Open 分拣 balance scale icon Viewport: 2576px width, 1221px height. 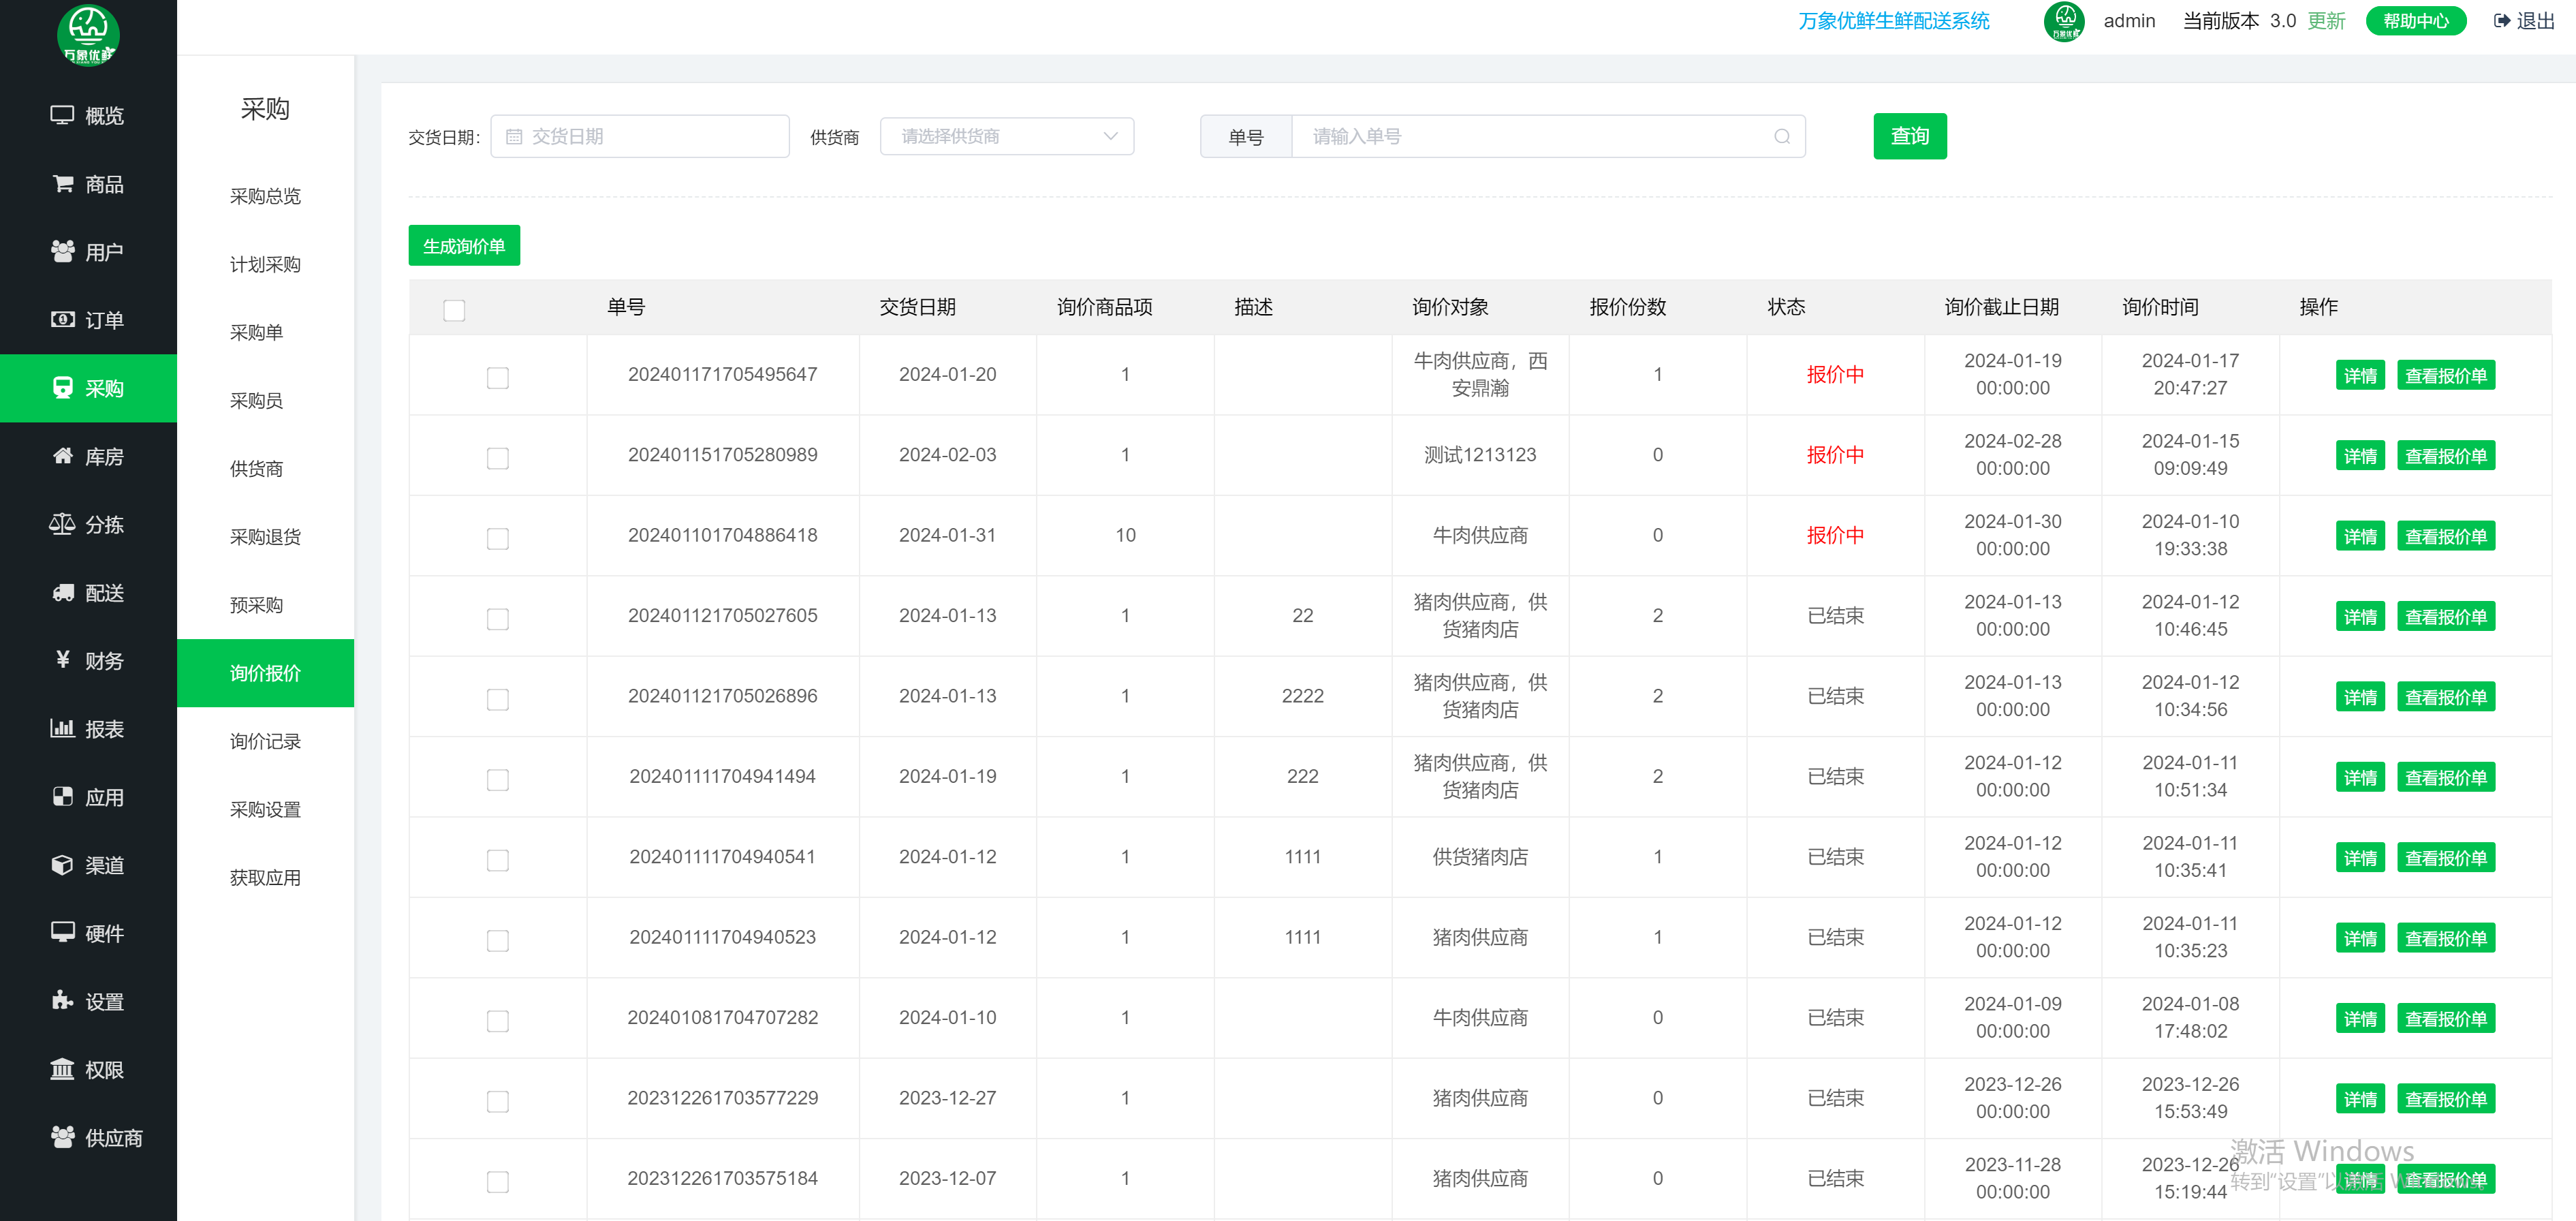tap(62, 524)
